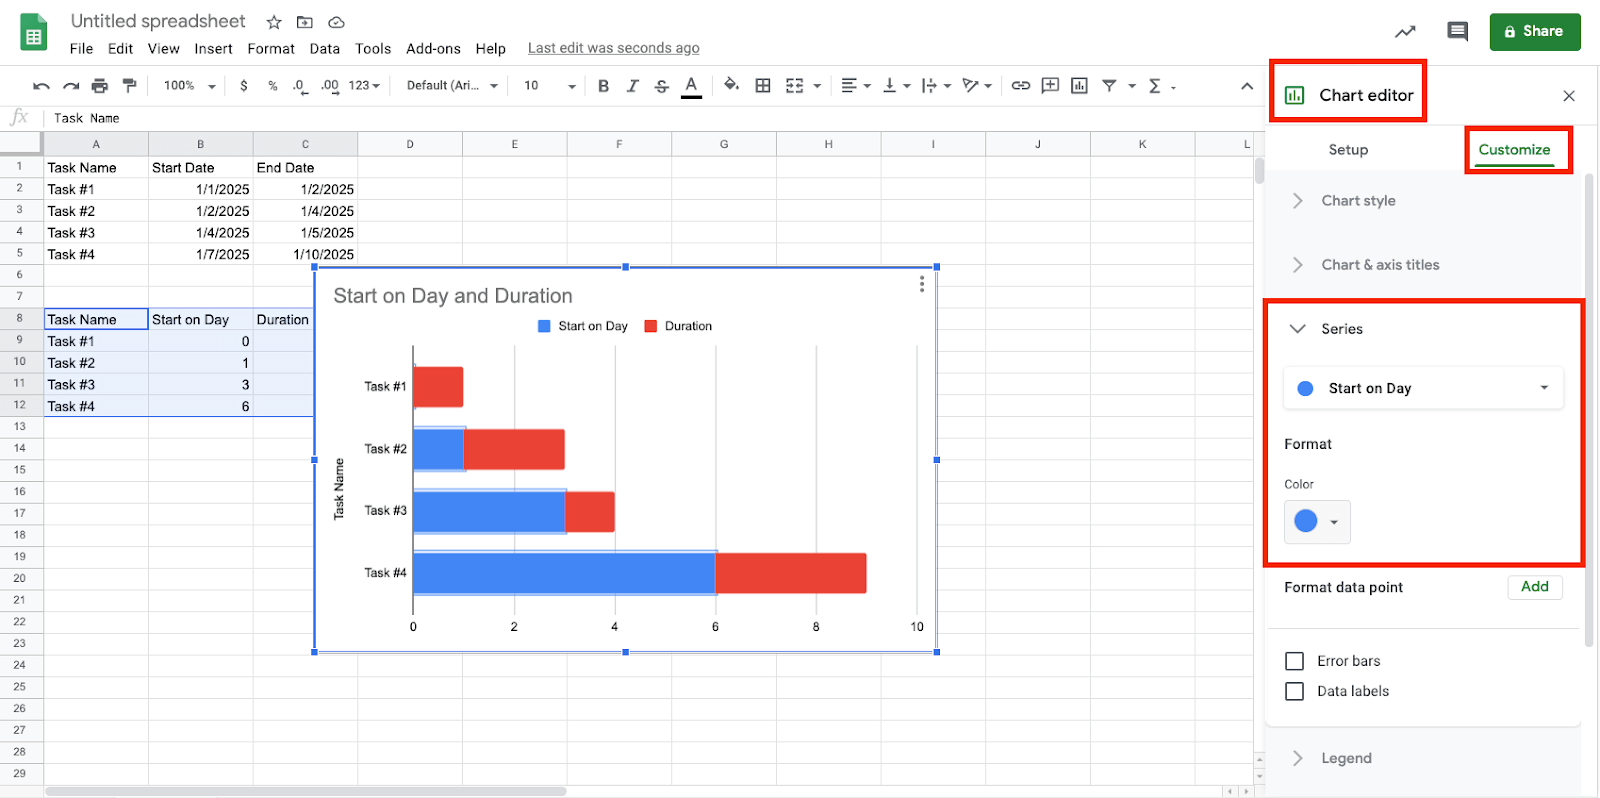Apply strikethrough from the toolbar
1600x798 pixels.
pyautogui.click(x=661, y=86)
